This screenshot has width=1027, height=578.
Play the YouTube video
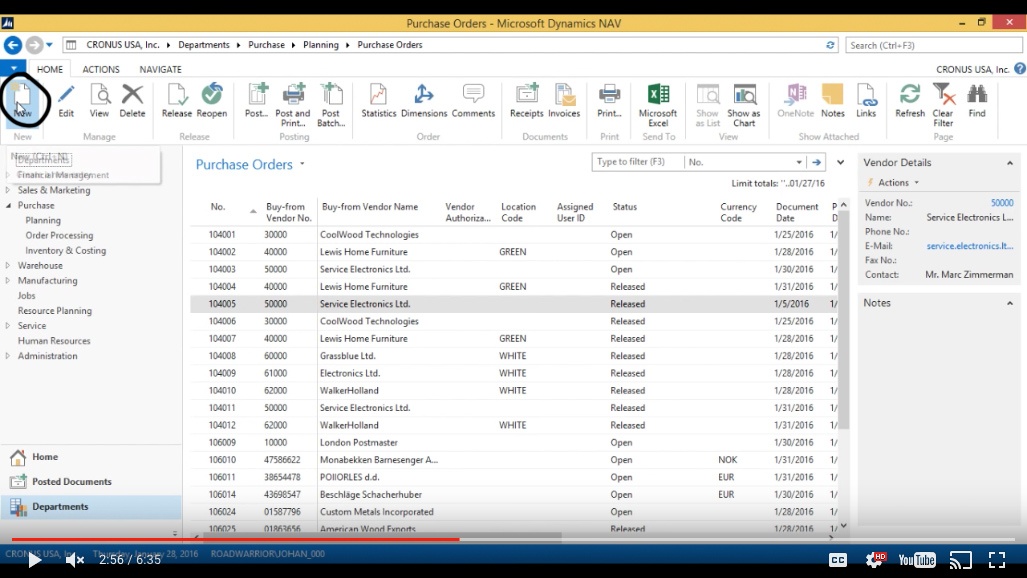[34, 560]
